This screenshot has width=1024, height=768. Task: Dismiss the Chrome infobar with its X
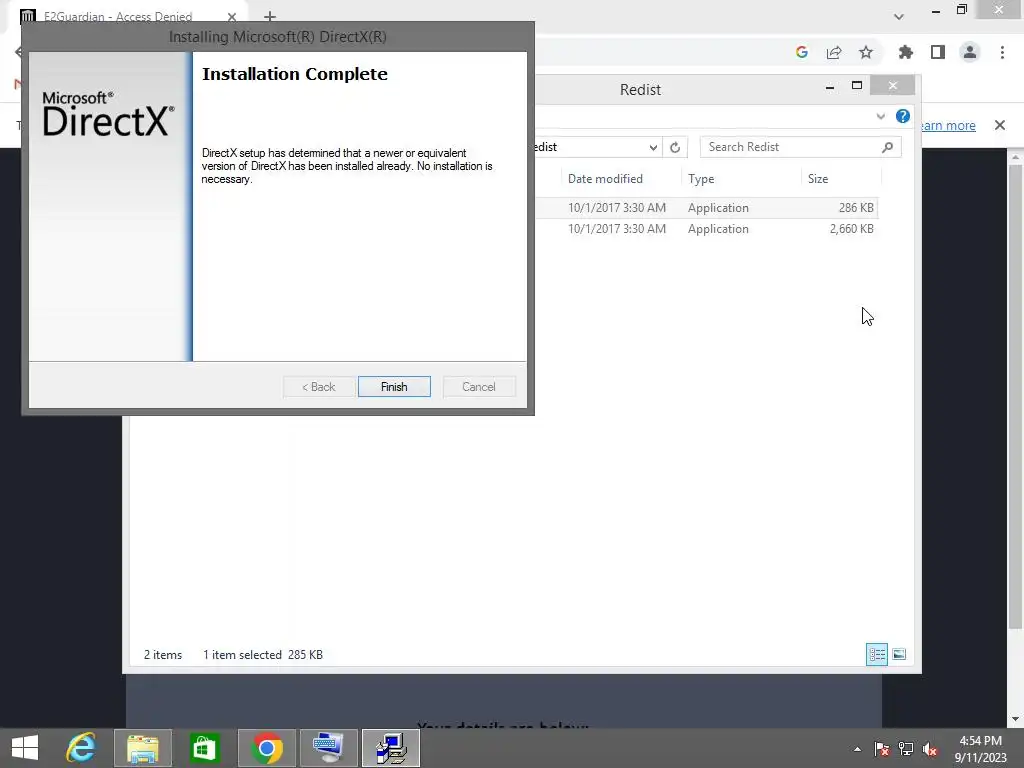[x=999, y=125]
